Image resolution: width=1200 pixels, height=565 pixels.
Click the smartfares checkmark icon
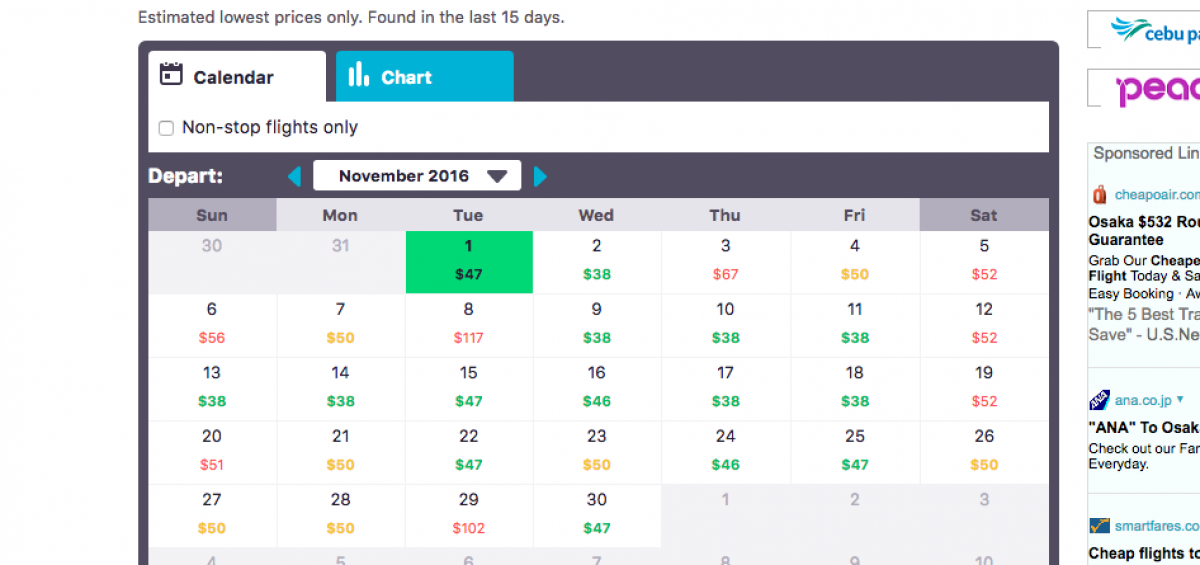pyautogui.click(x=1100, y=526)
